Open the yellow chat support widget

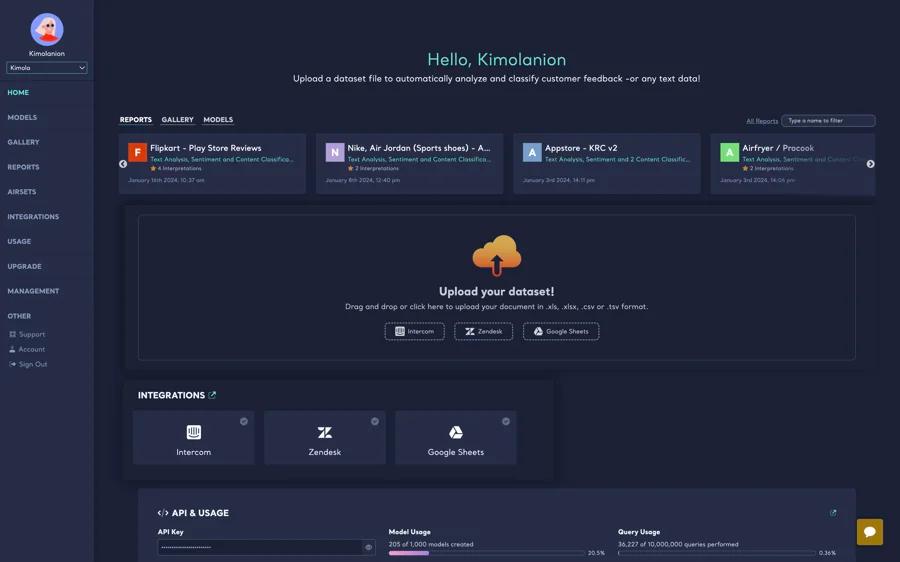870,532
